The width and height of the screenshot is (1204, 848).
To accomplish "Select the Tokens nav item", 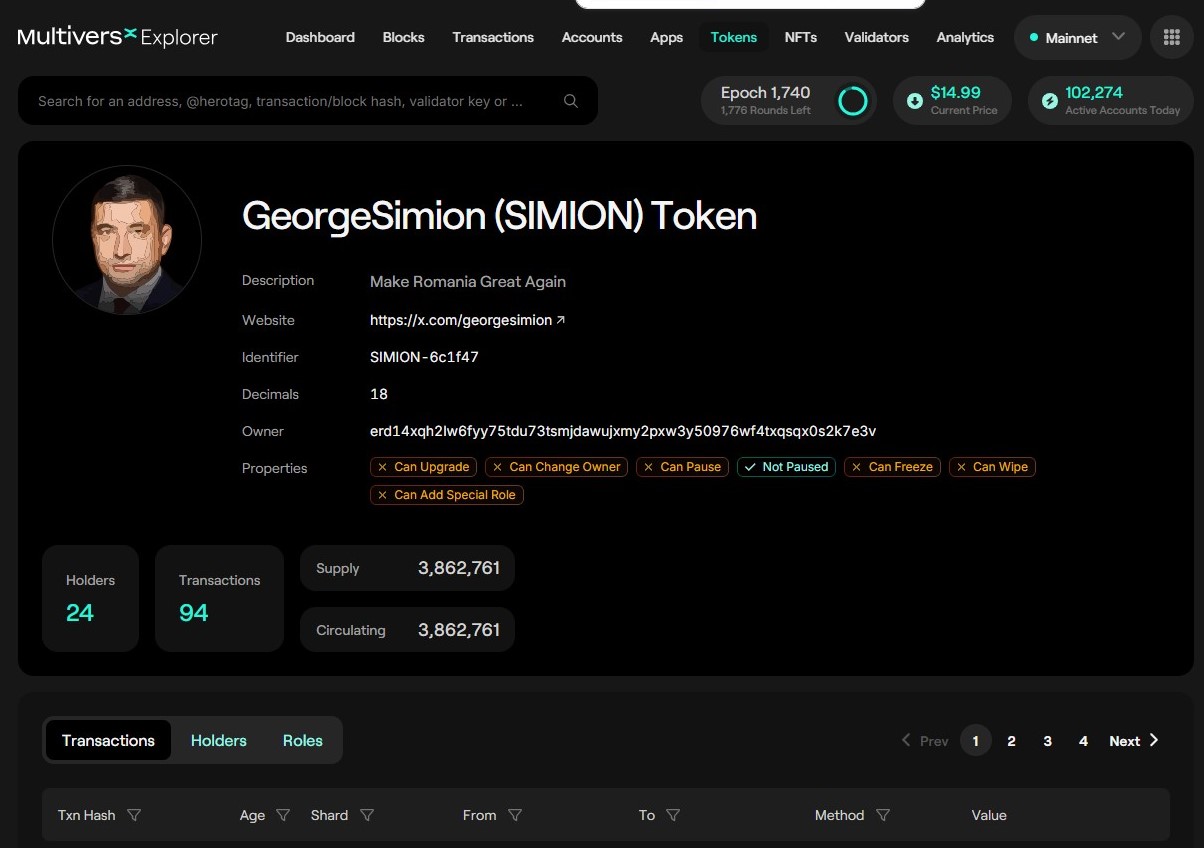I will click(734, 38).
